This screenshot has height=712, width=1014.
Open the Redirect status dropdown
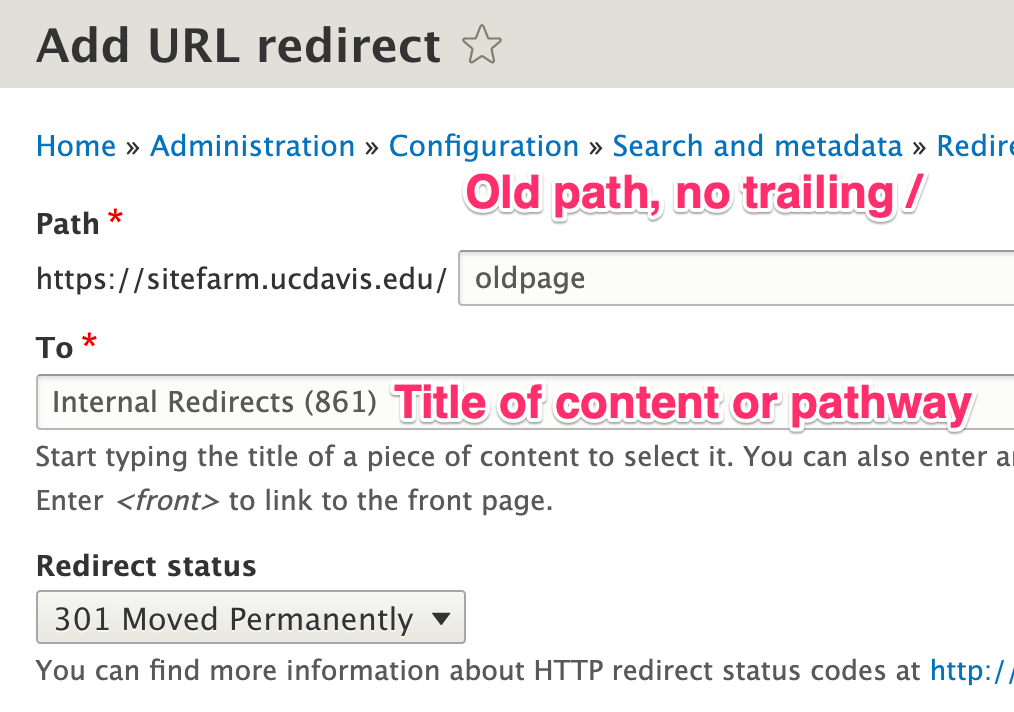(250, 619)
